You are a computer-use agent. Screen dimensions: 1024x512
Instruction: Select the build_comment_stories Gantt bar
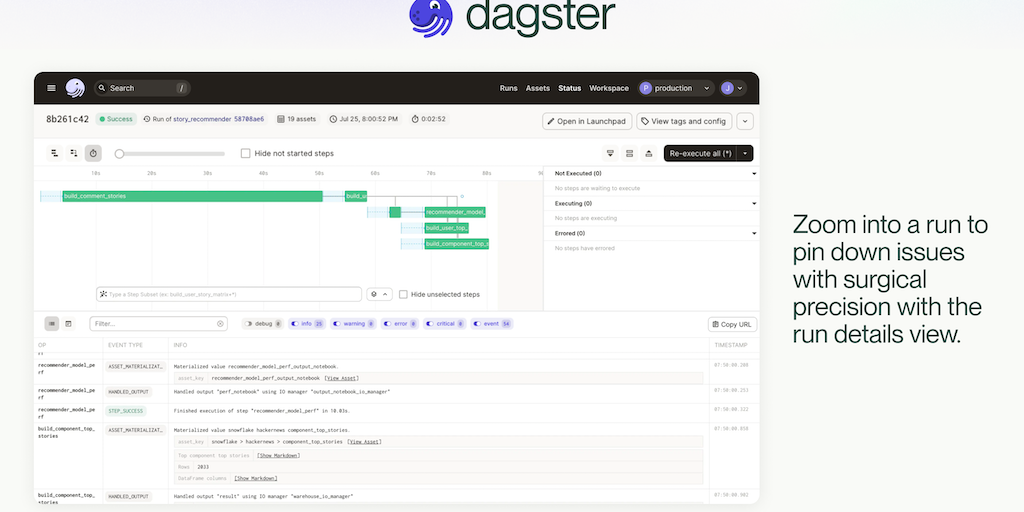click(x=193, y=196)
